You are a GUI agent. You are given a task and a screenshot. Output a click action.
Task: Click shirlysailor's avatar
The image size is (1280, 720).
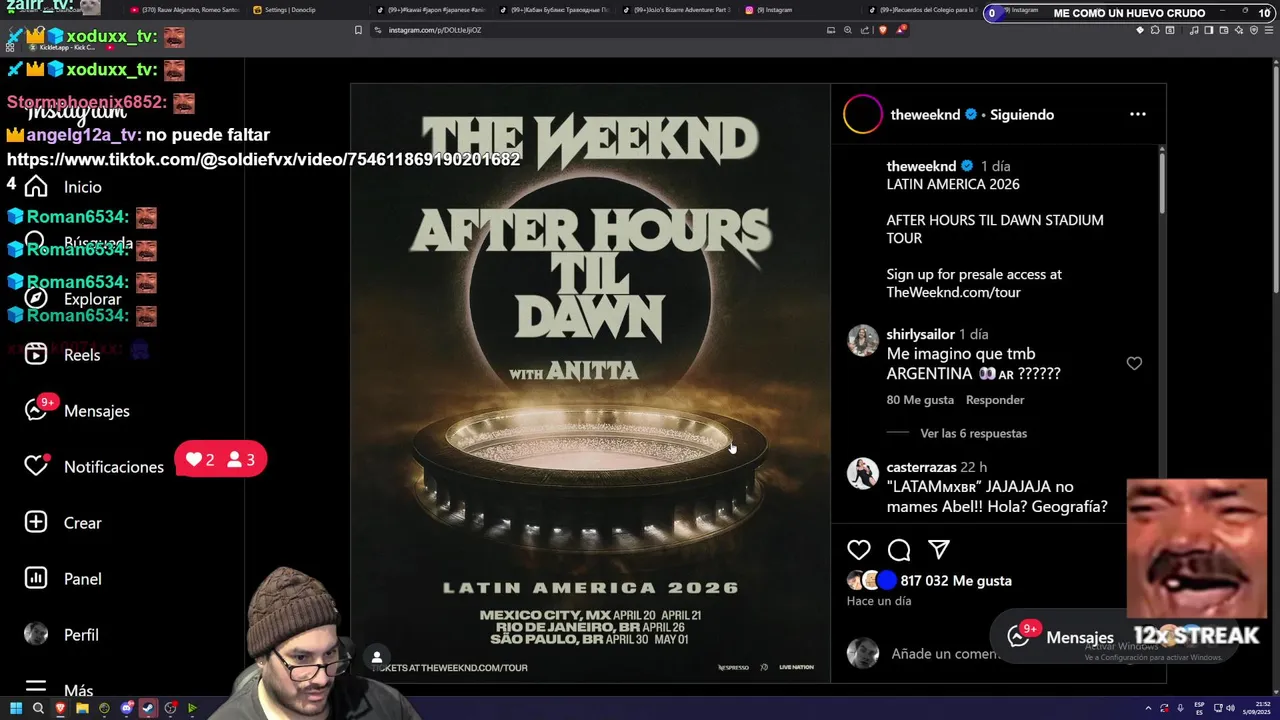[863, 341]
